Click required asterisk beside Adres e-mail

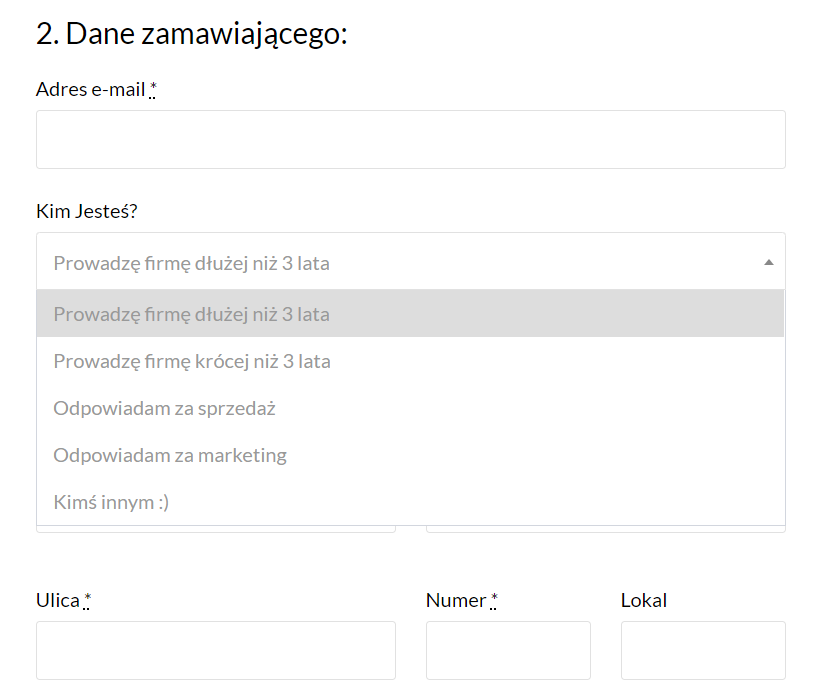tap(154, 90)
